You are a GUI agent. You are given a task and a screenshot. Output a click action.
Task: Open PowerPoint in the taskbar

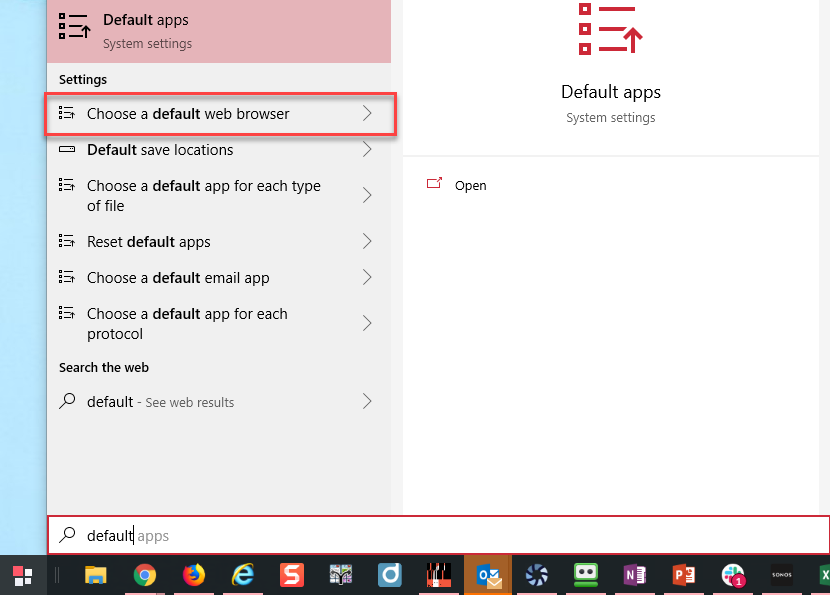683,575
